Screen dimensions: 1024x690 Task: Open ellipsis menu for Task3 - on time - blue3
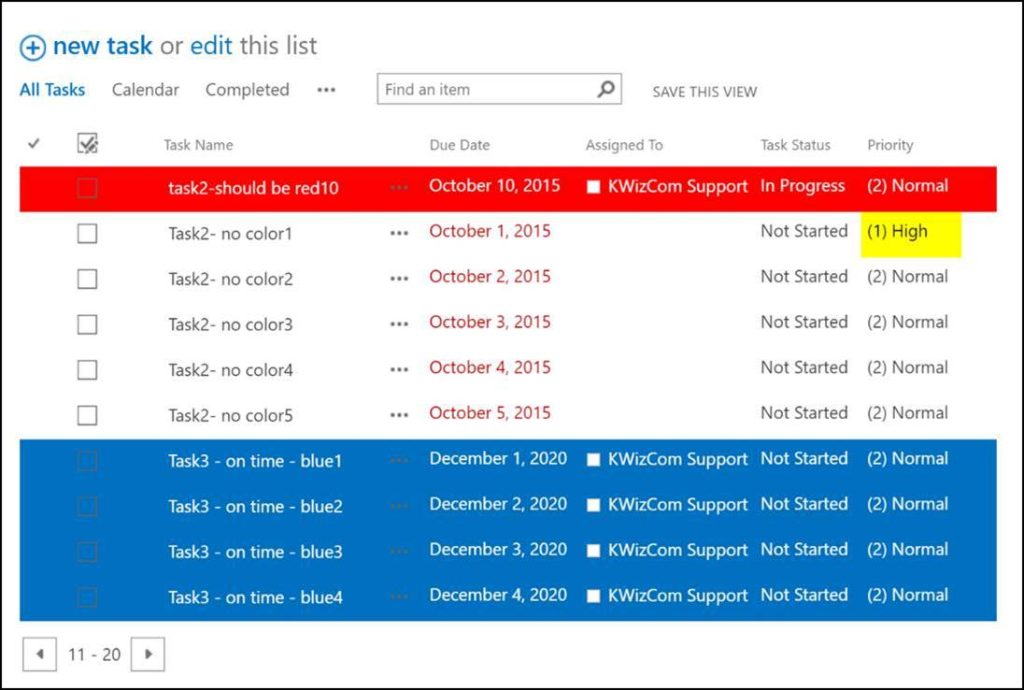pyautogui.click(x=399, y=552)
